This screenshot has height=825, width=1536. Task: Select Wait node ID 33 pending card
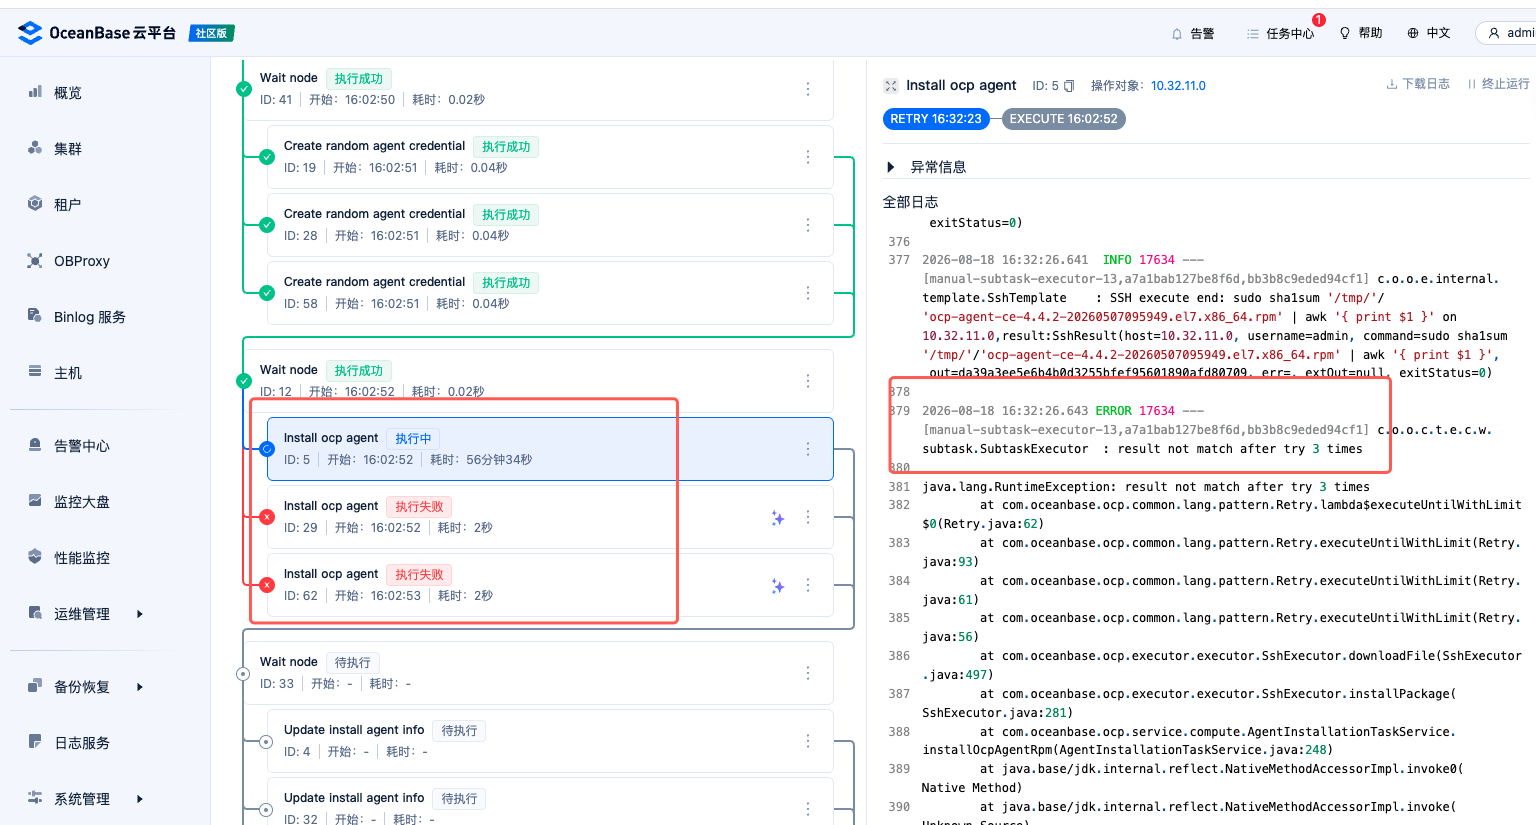click(539, 673)
